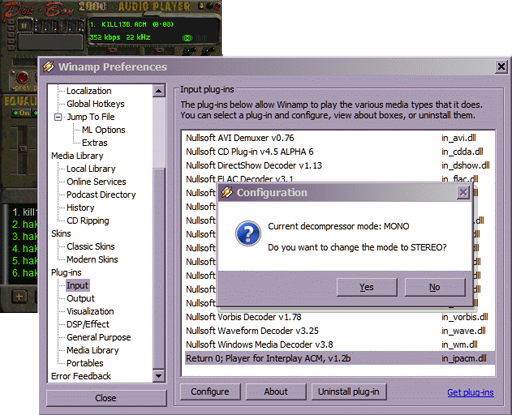Click the question mark icon in Configuration dialog

[248, 233]
